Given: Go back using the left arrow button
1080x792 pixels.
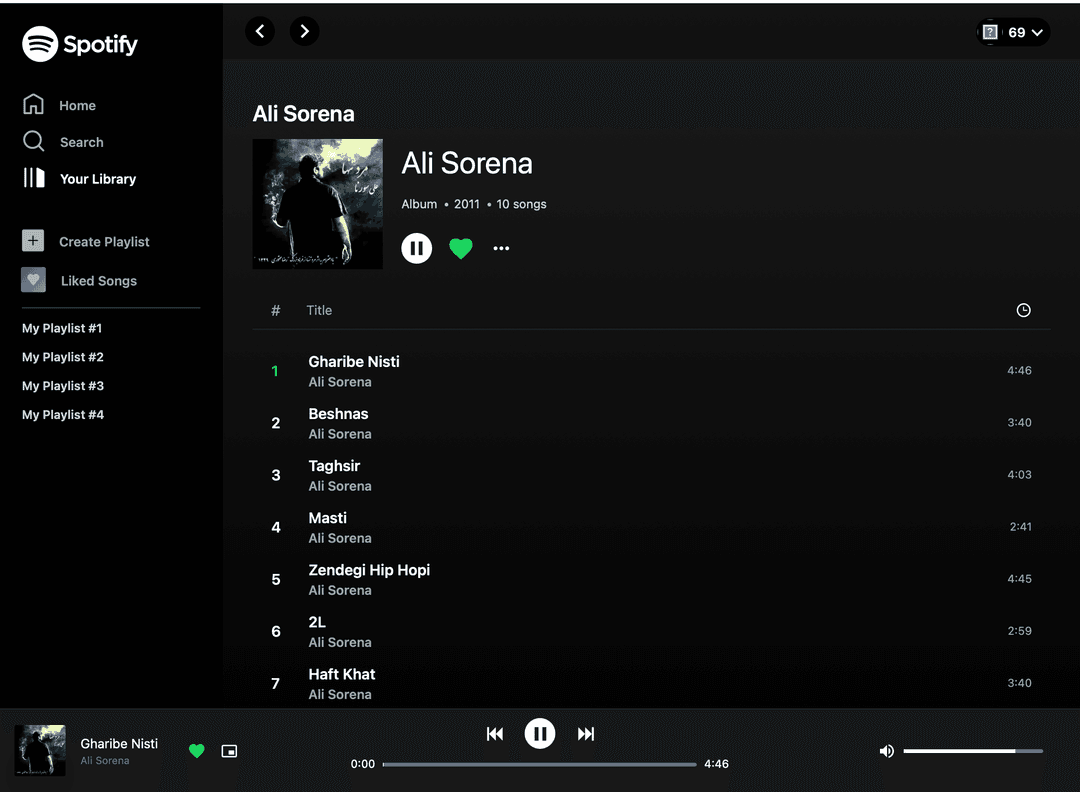Looking at the screenshot, I should pos(260,31).
